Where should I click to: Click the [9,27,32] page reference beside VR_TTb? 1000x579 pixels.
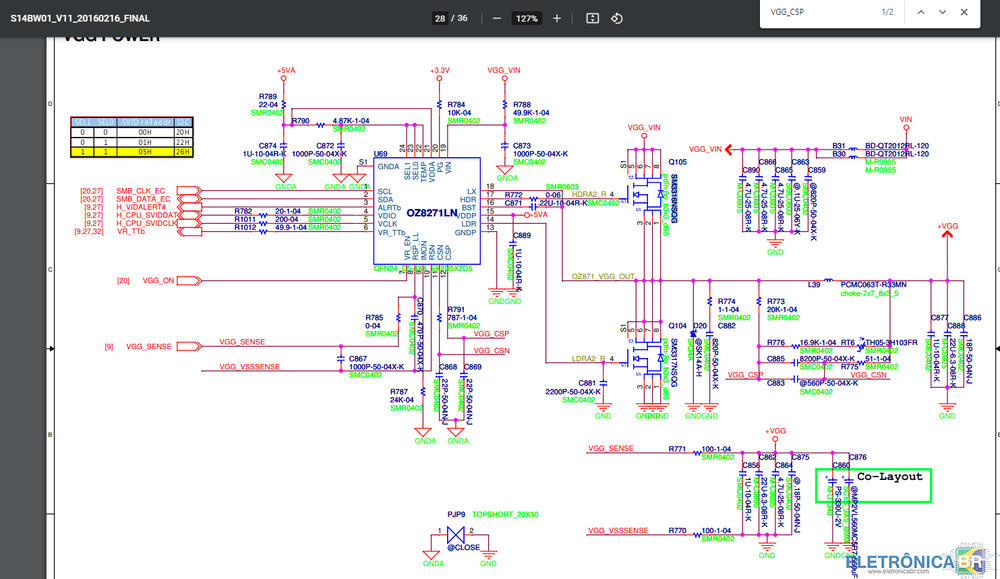(x=89, y=231)
